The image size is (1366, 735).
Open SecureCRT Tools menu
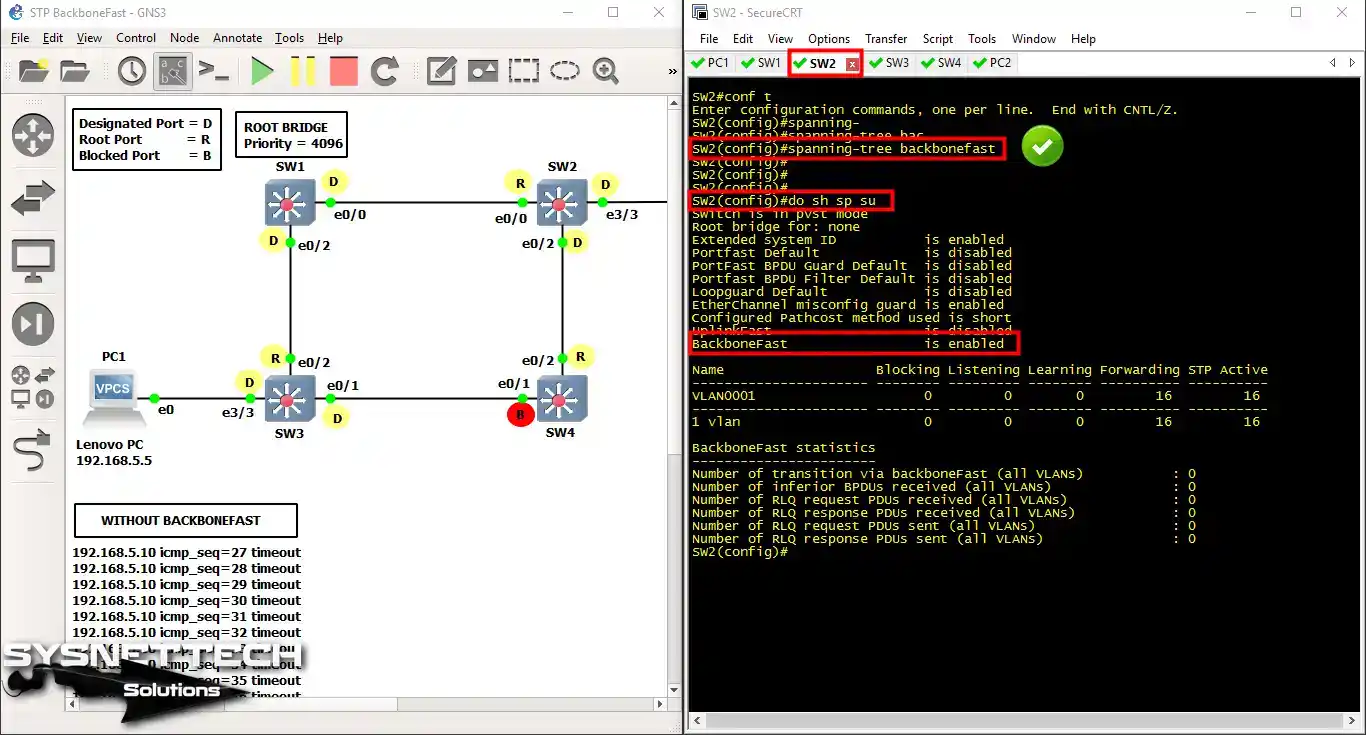coord(982,39)
